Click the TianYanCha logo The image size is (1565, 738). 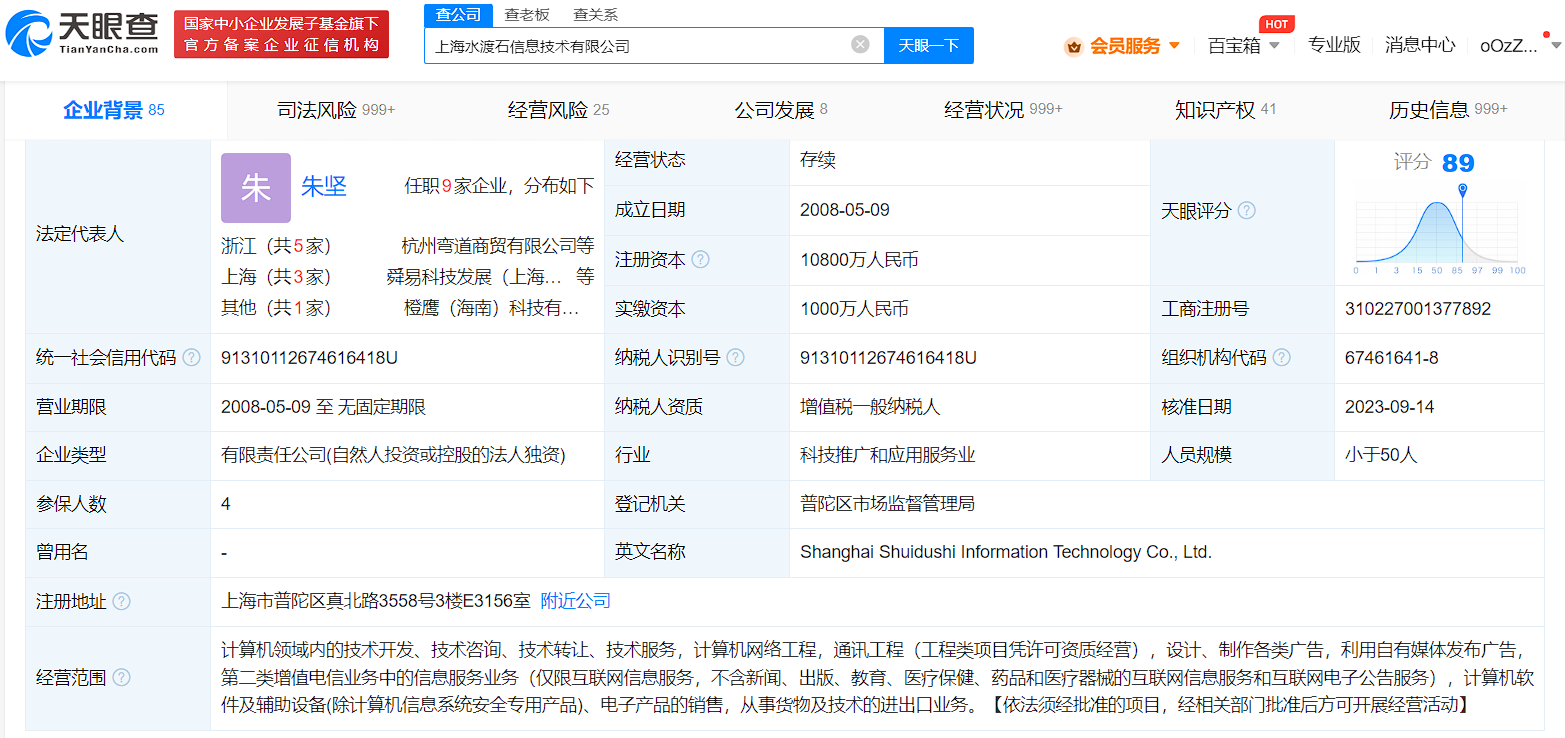pyautogui.click(x=82, y=34)
